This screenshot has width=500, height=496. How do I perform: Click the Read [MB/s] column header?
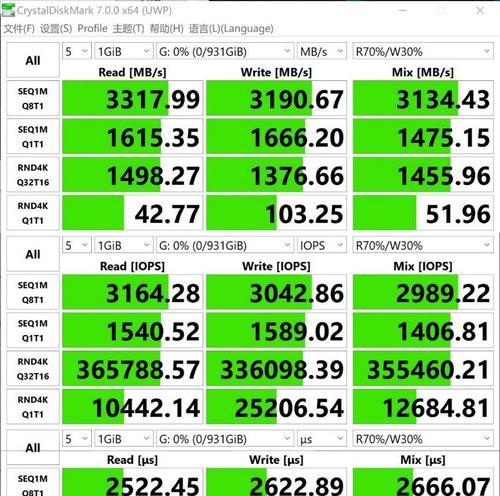[132, 72]
